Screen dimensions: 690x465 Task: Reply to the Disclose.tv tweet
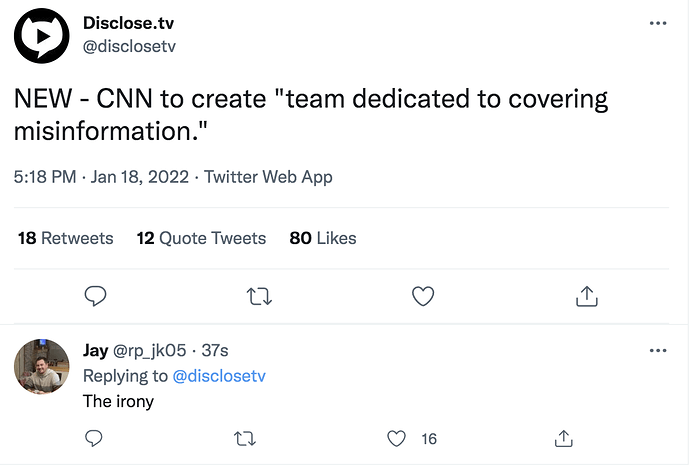[95, 296]
